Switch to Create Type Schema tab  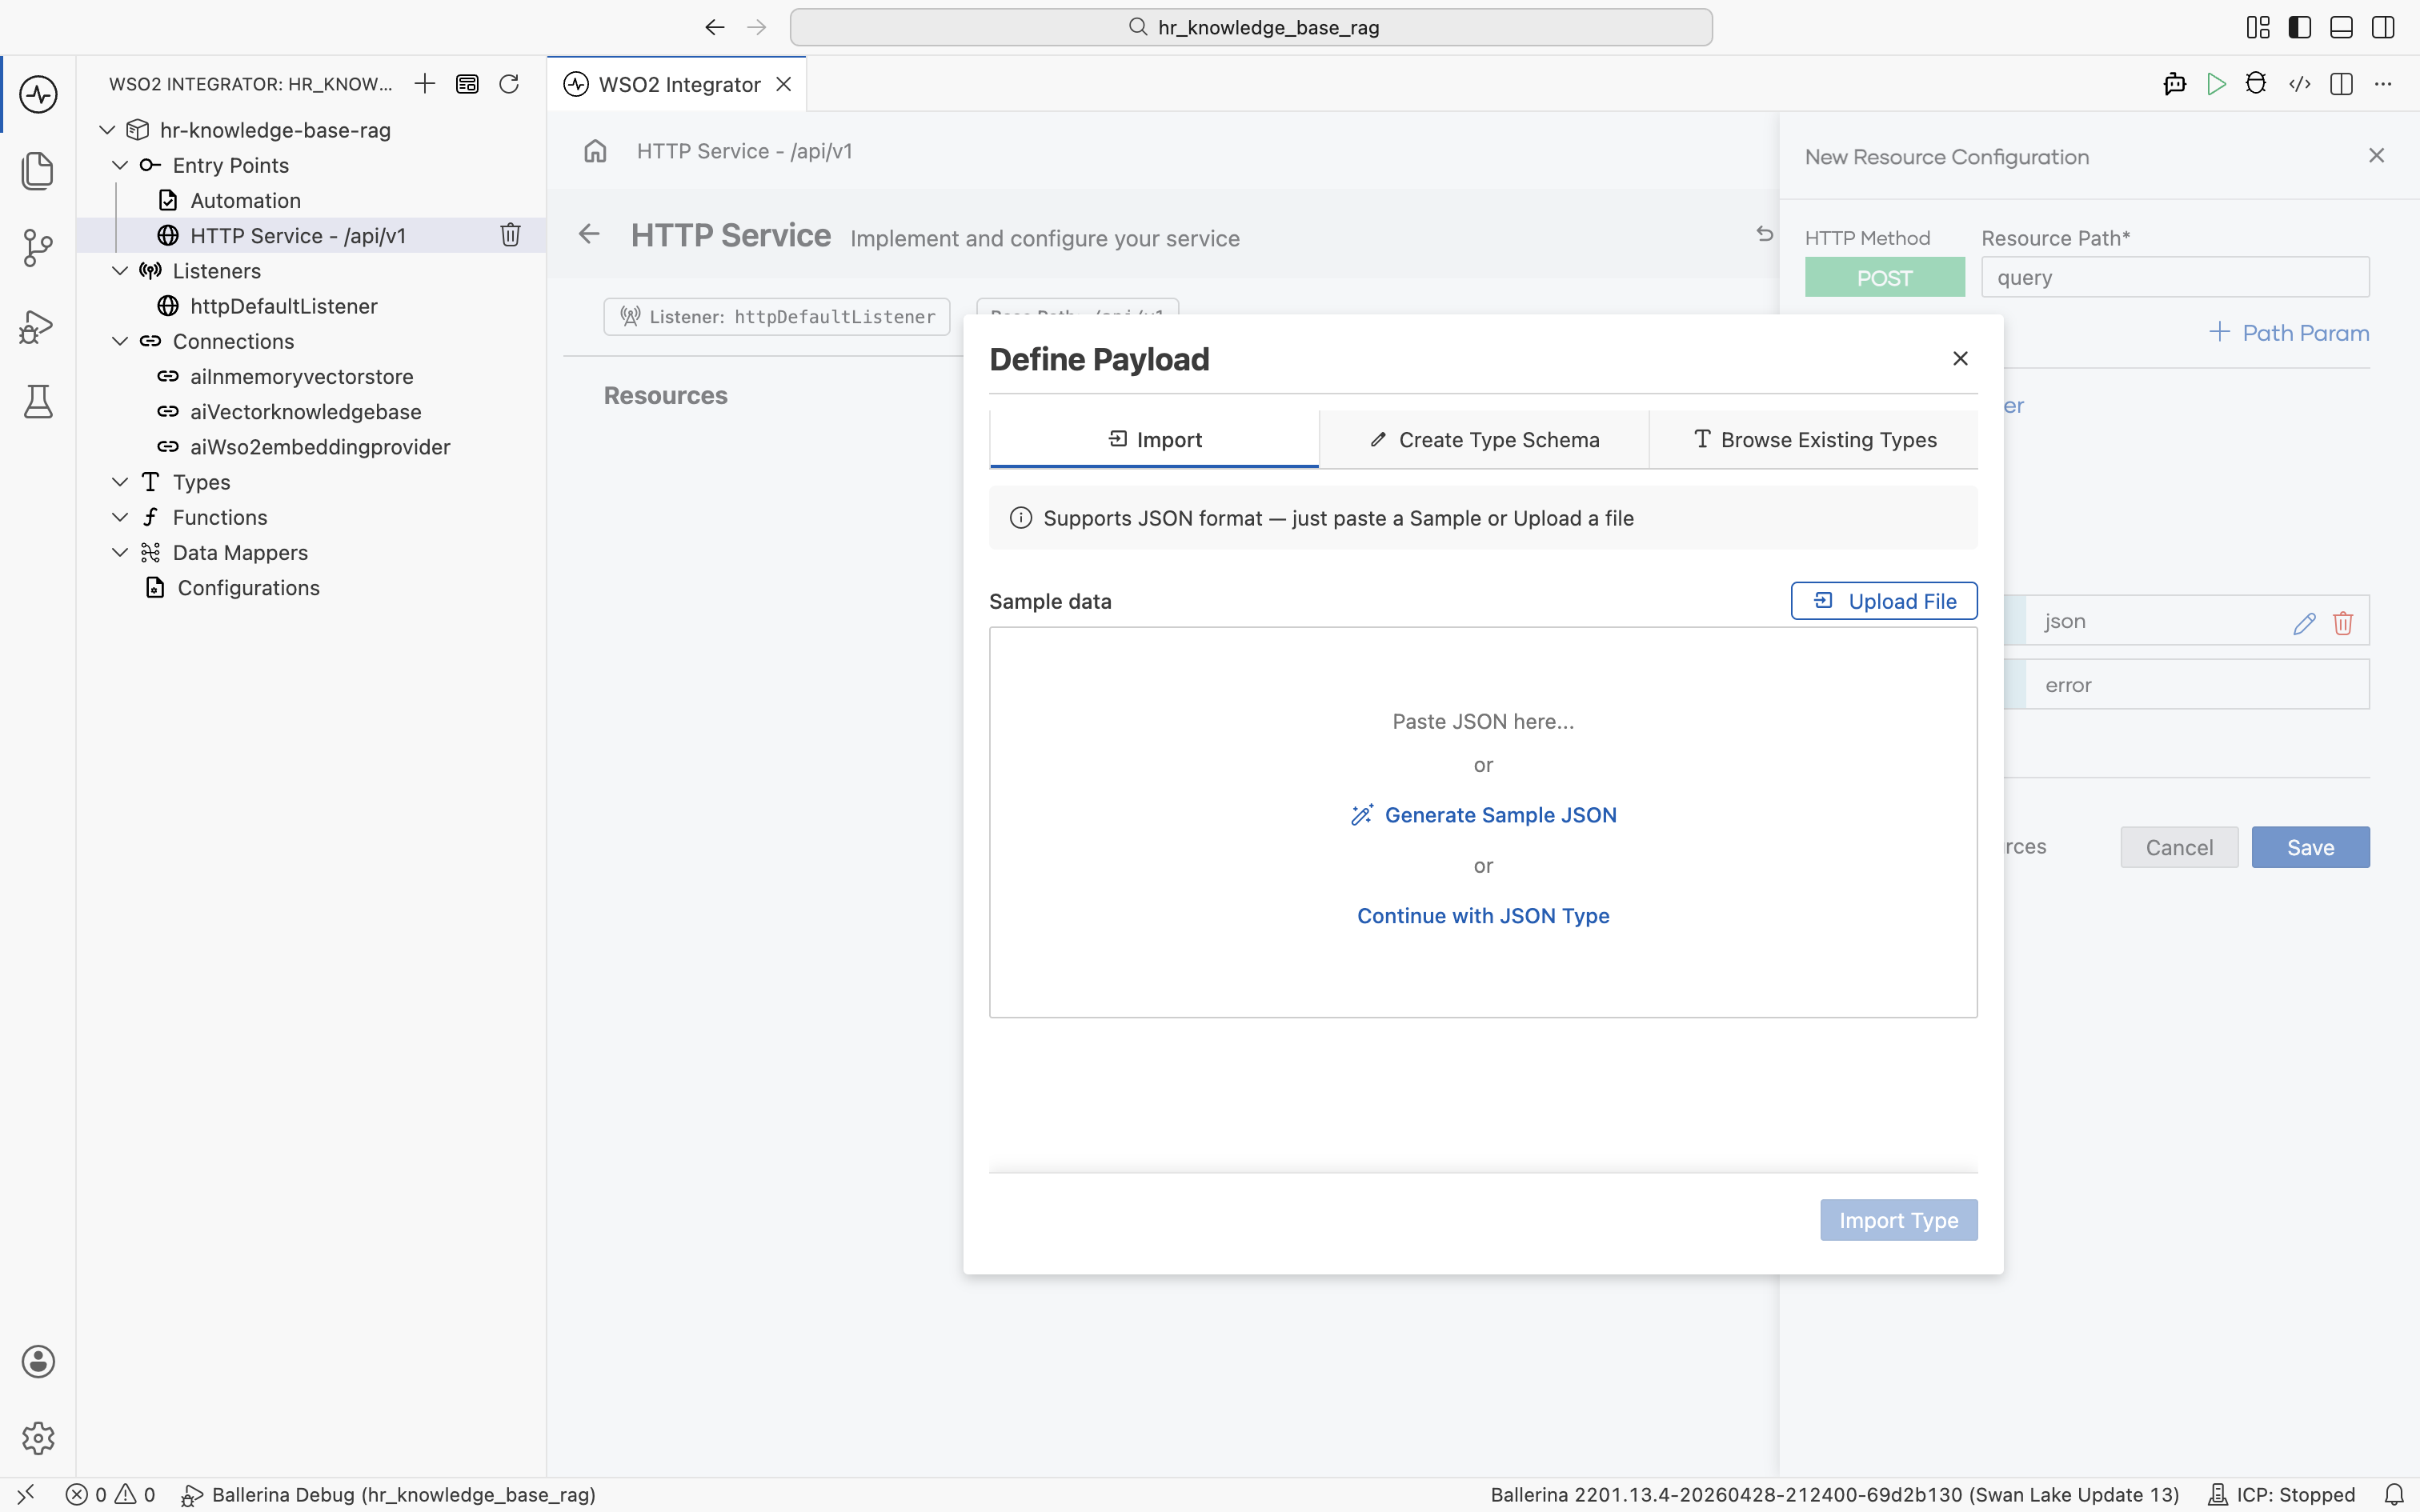[1484, 439]
